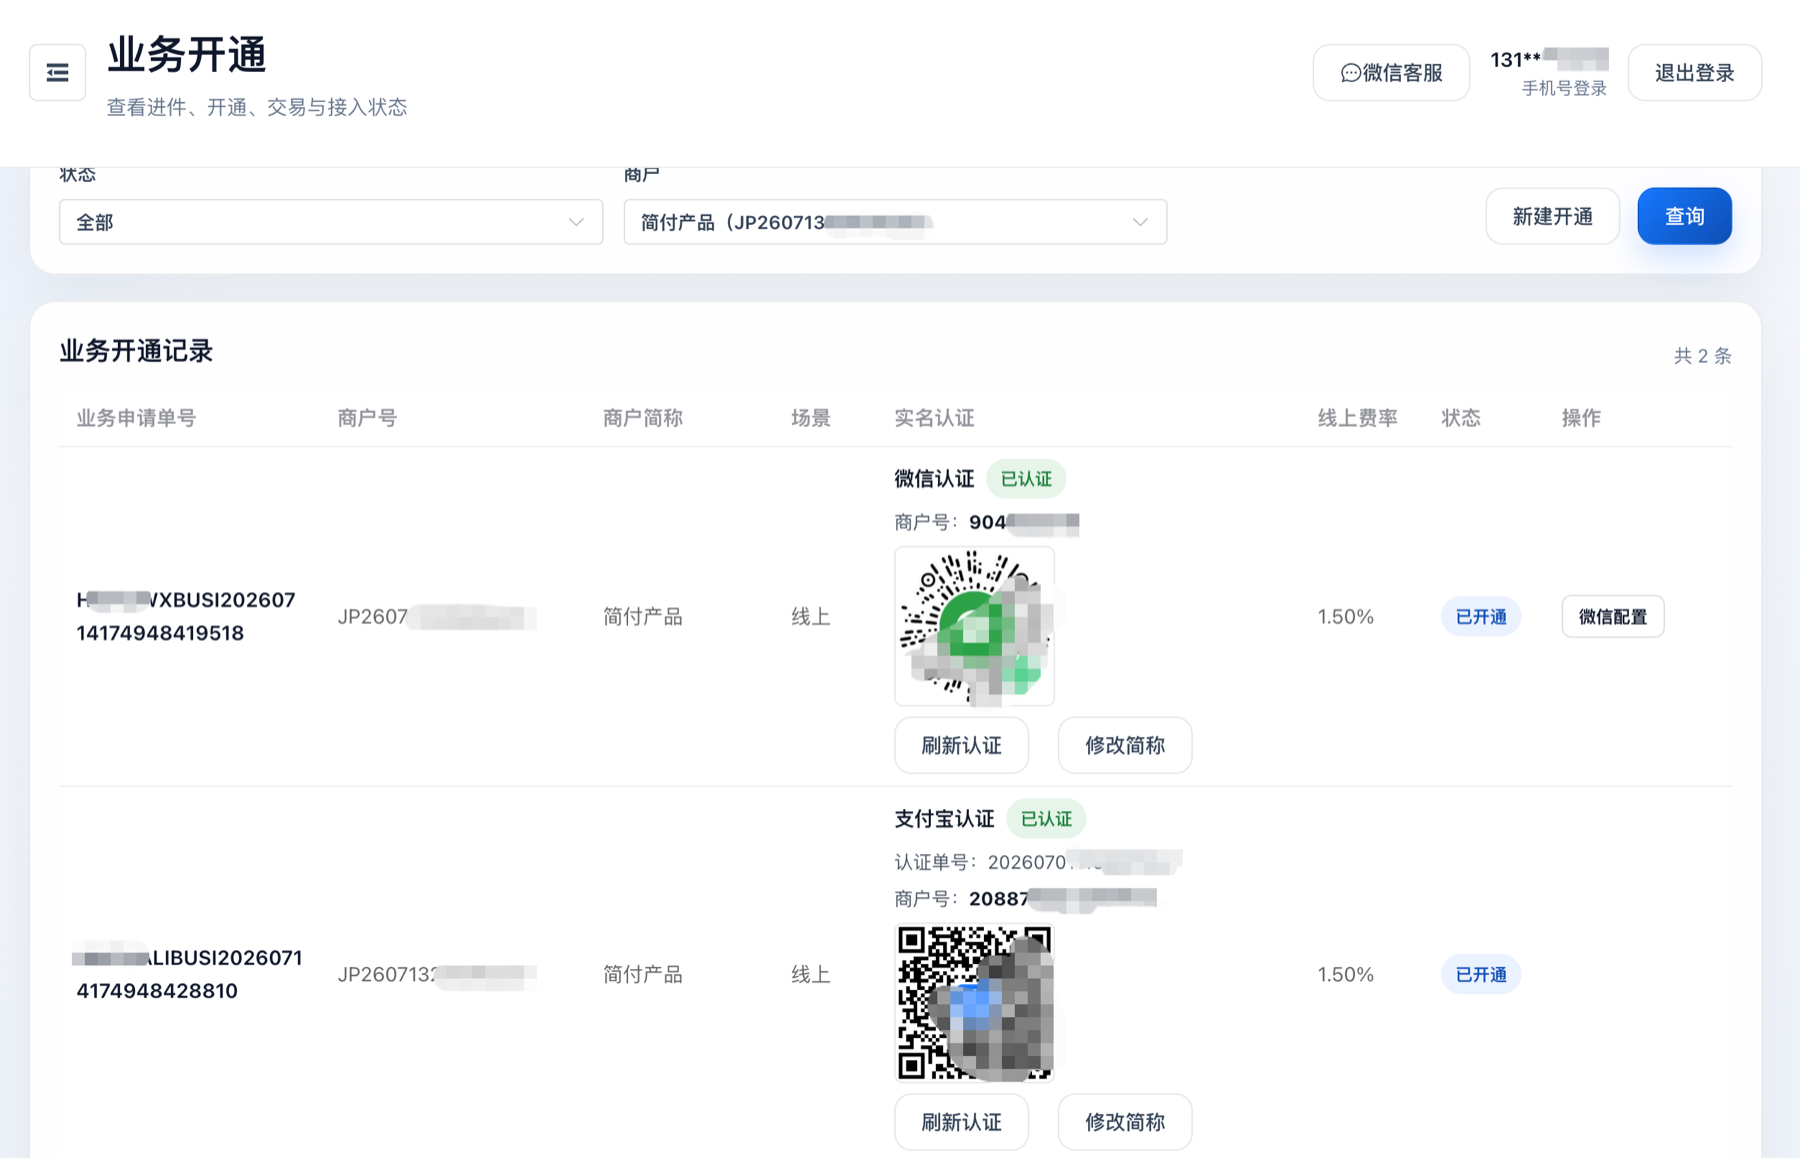Click the 微信认证 merchant number 904
The width and height of the screenshot is (1800, 1158).
(1024, 522)
